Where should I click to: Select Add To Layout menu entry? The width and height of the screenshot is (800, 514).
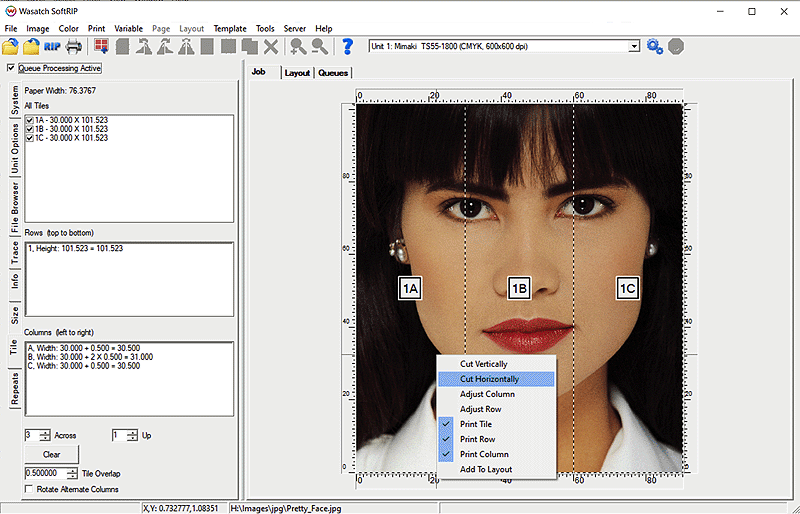click(x=486, y=469)
